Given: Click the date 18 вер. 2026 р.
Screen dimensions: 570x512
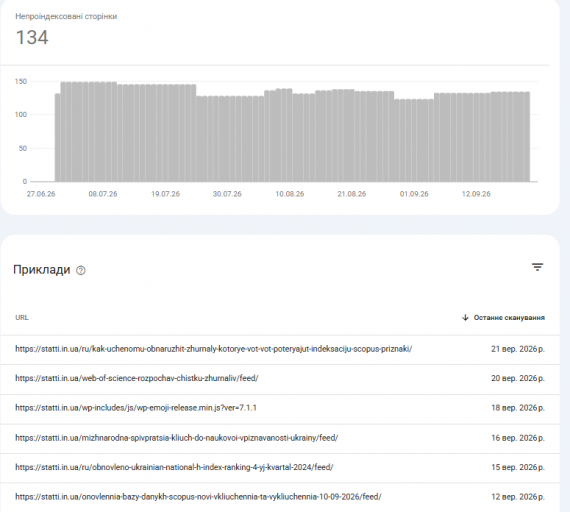Looking at the screenshot, I should 518,408.
